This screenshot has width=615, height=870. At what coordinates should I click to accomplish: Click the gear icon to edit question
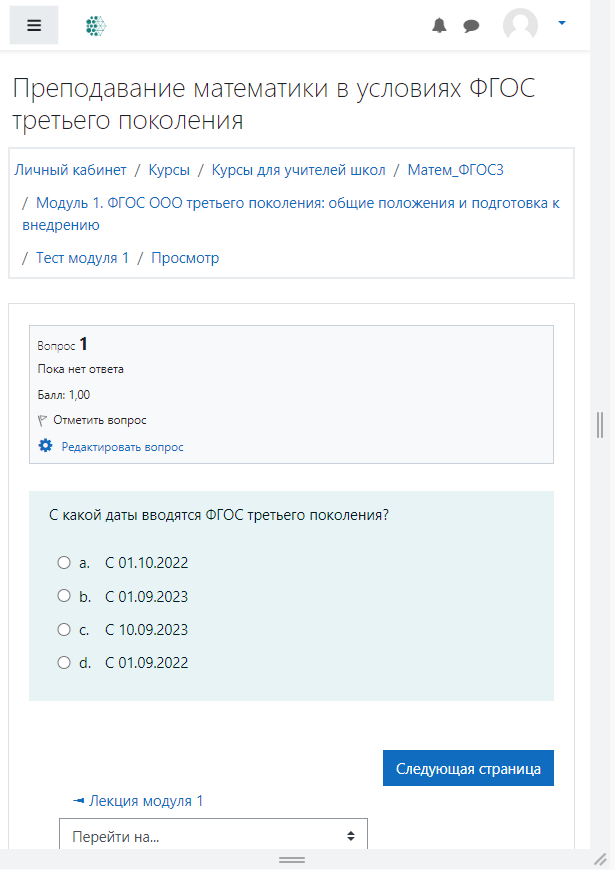point(45,446)
